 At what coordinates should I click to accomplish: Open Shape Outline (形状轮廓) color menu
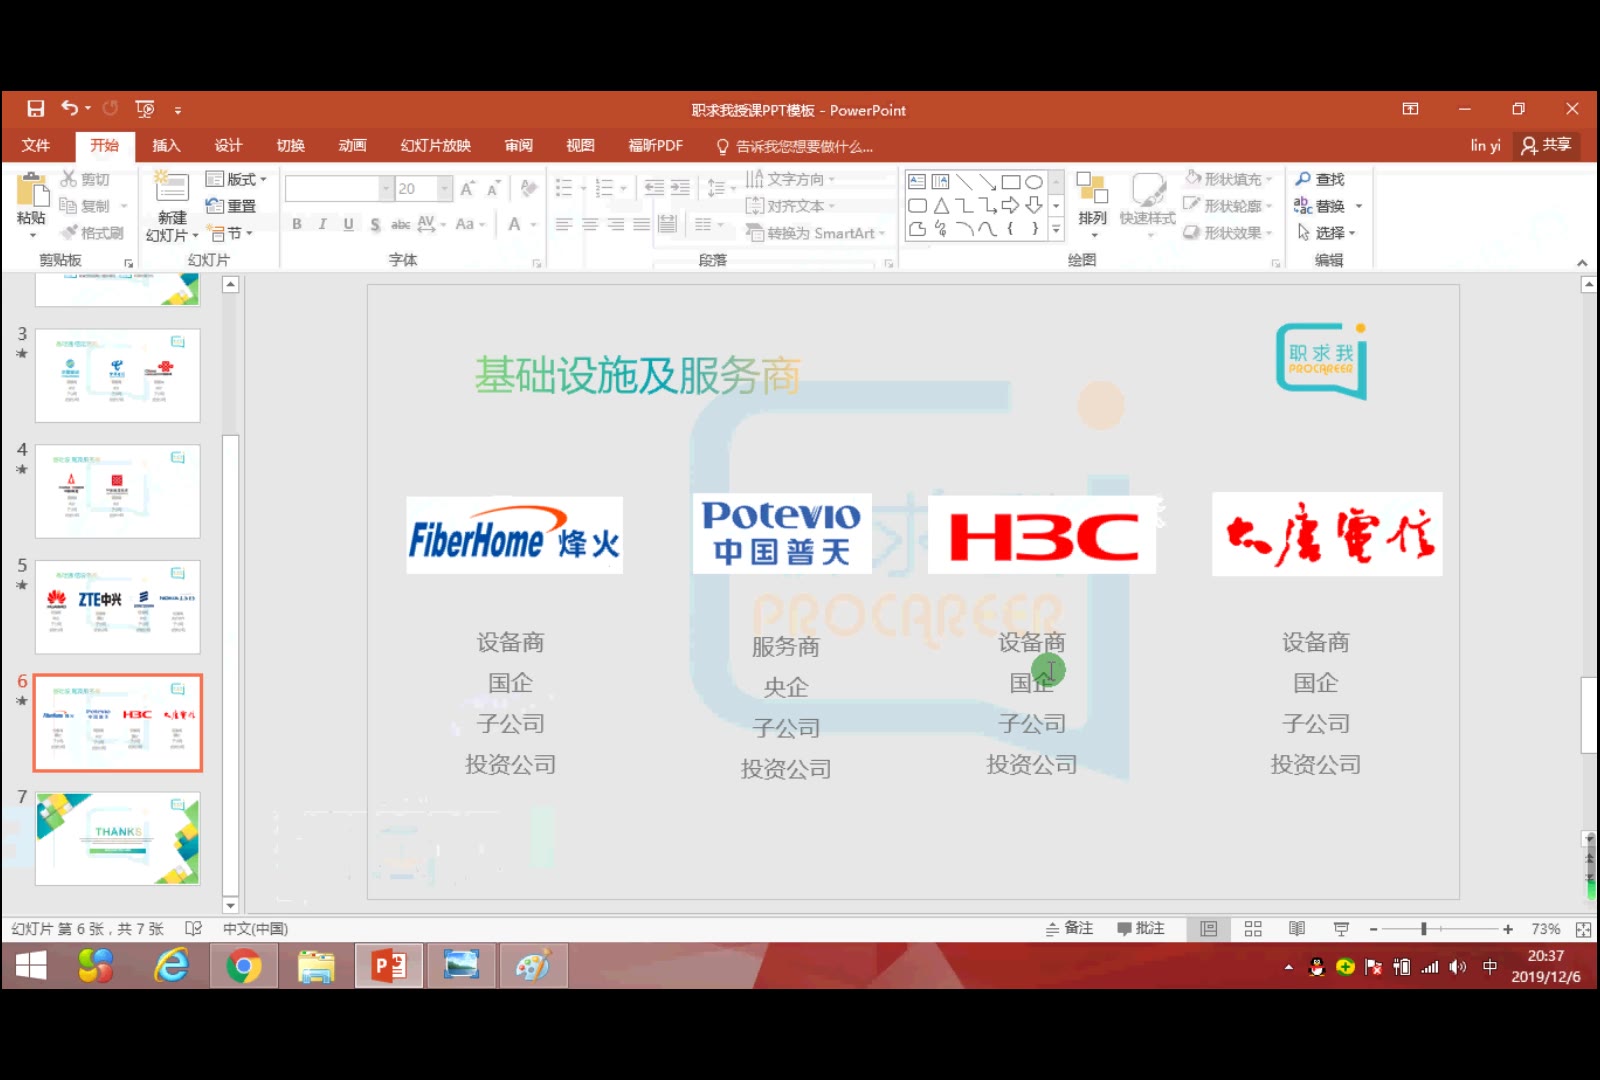pos(1228,206)
